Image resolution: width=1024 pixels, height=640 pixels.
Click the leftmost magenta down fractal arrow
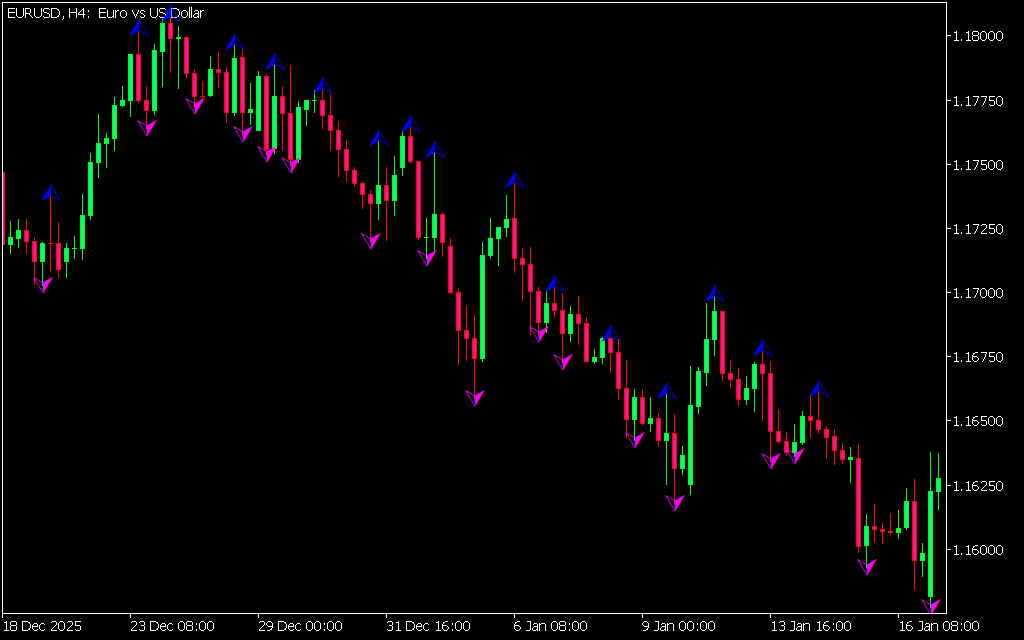pyautogui.click(x=43, y=286)
